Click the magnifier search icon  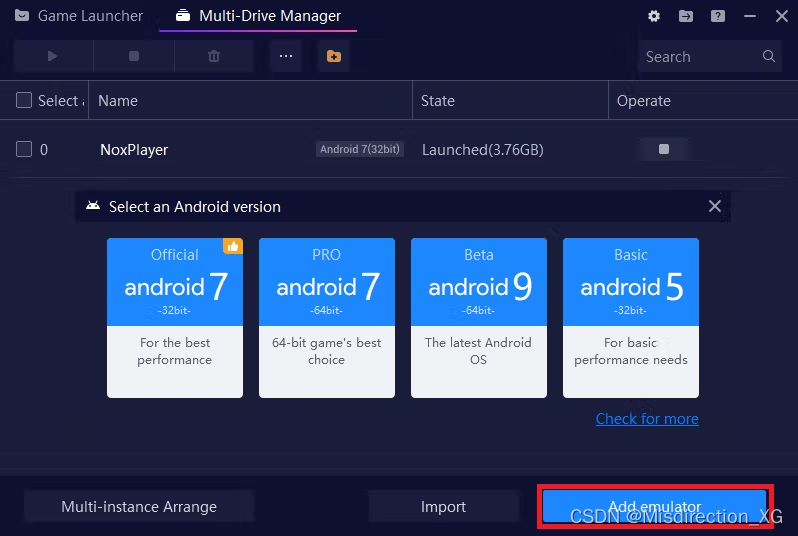click(769, 56)
